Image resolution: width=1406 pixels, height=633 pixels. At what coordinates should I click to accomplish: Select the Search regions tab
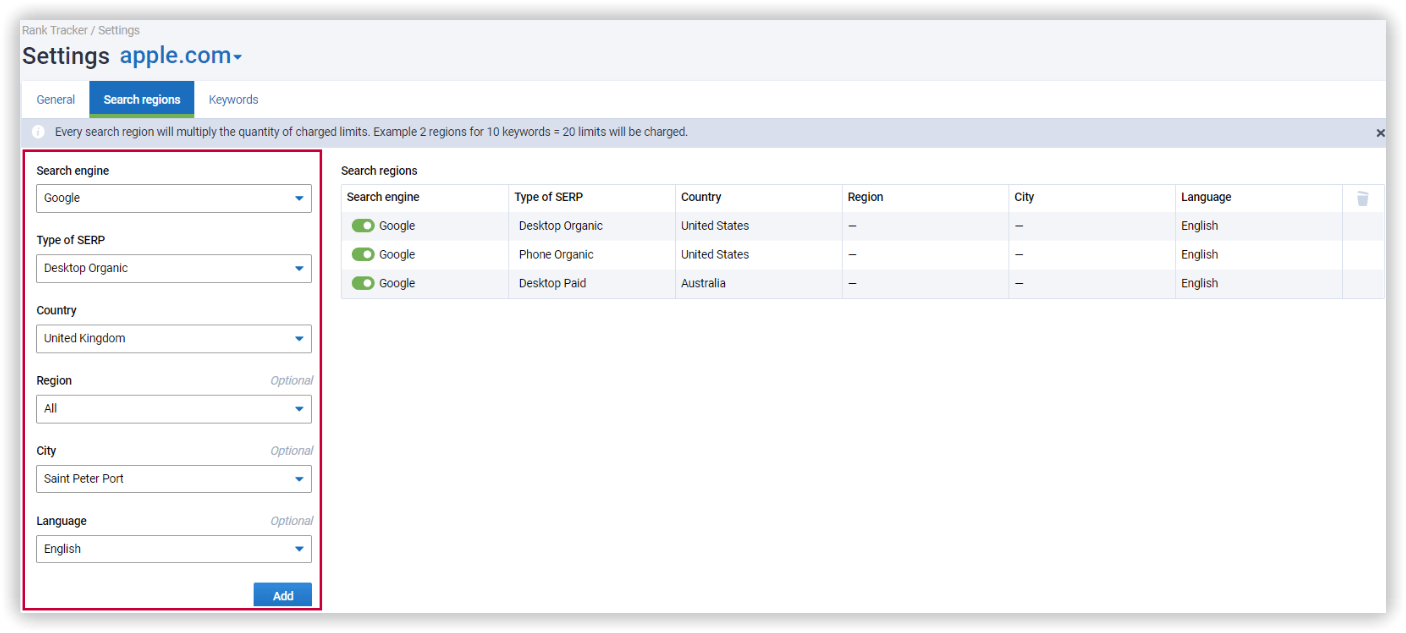pos(142,100)
